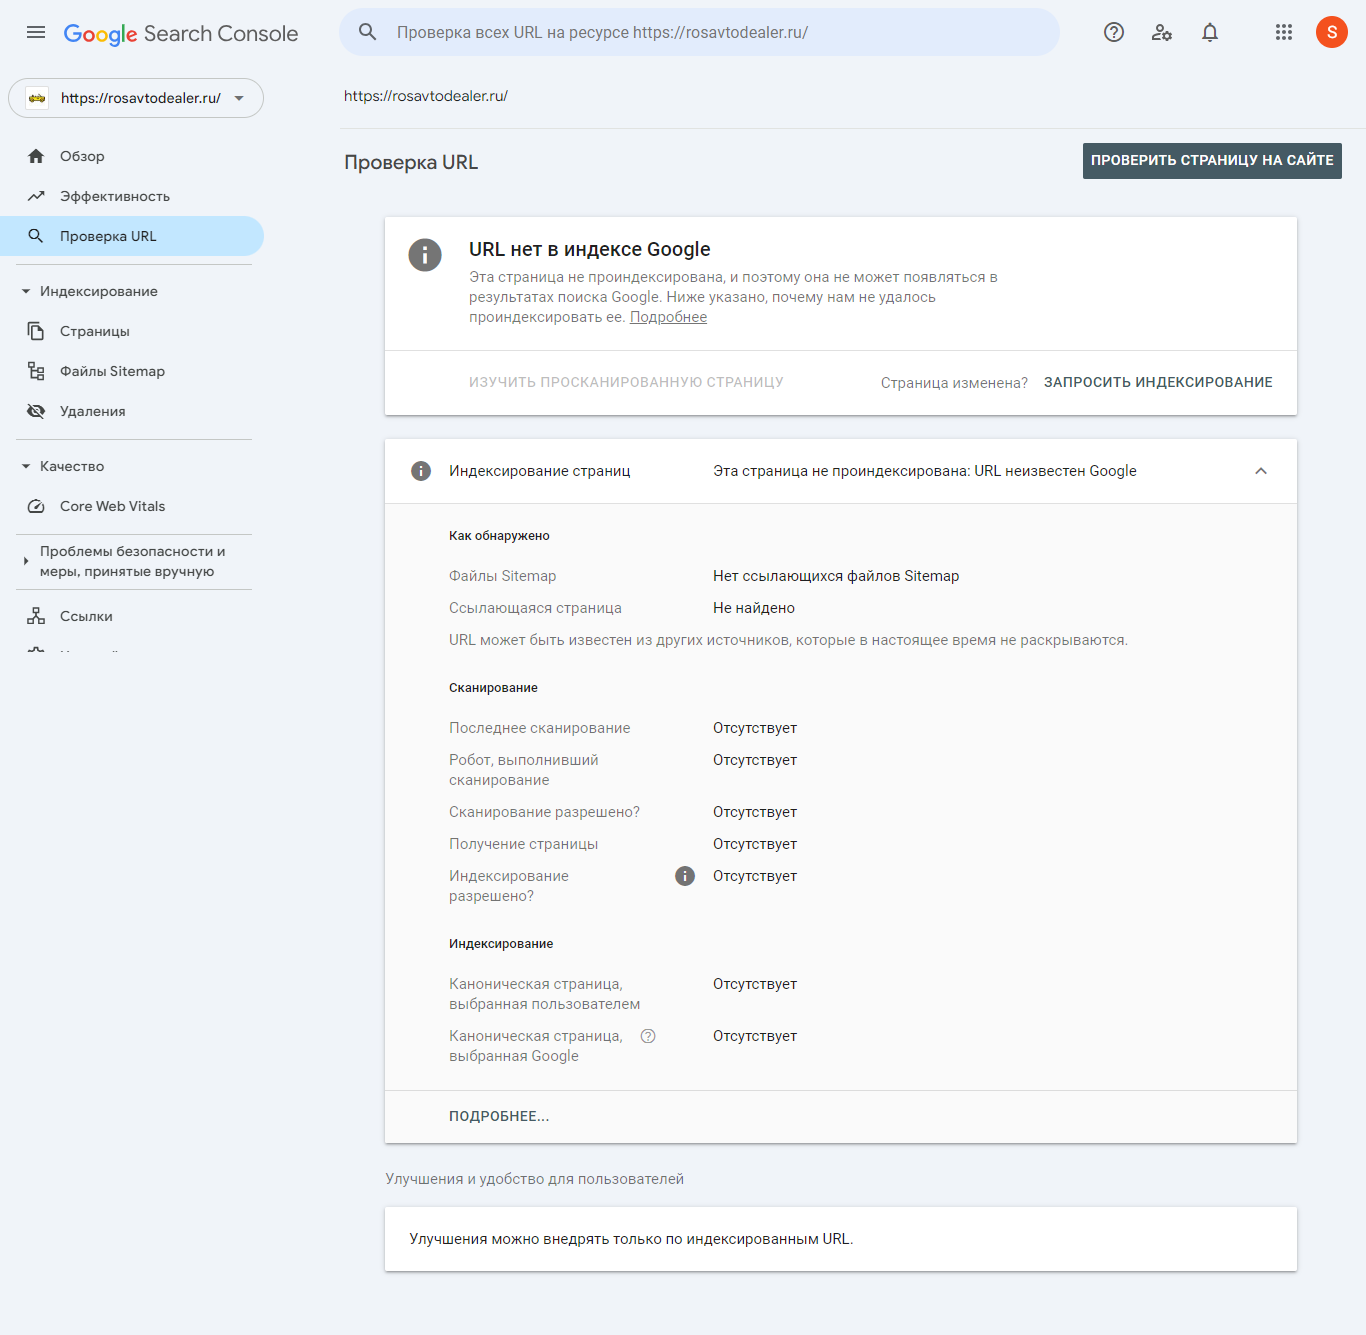Open 'Core Web Vitals' report
The image size is (1366, 1335).
[112, 506]
